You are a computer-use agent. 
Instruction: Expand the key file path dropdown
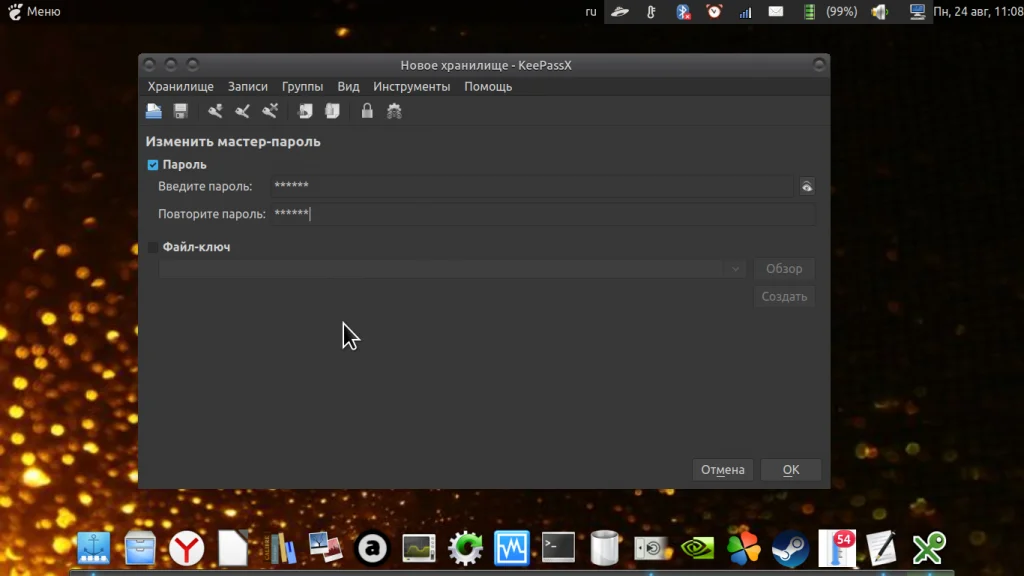[736, 269]
